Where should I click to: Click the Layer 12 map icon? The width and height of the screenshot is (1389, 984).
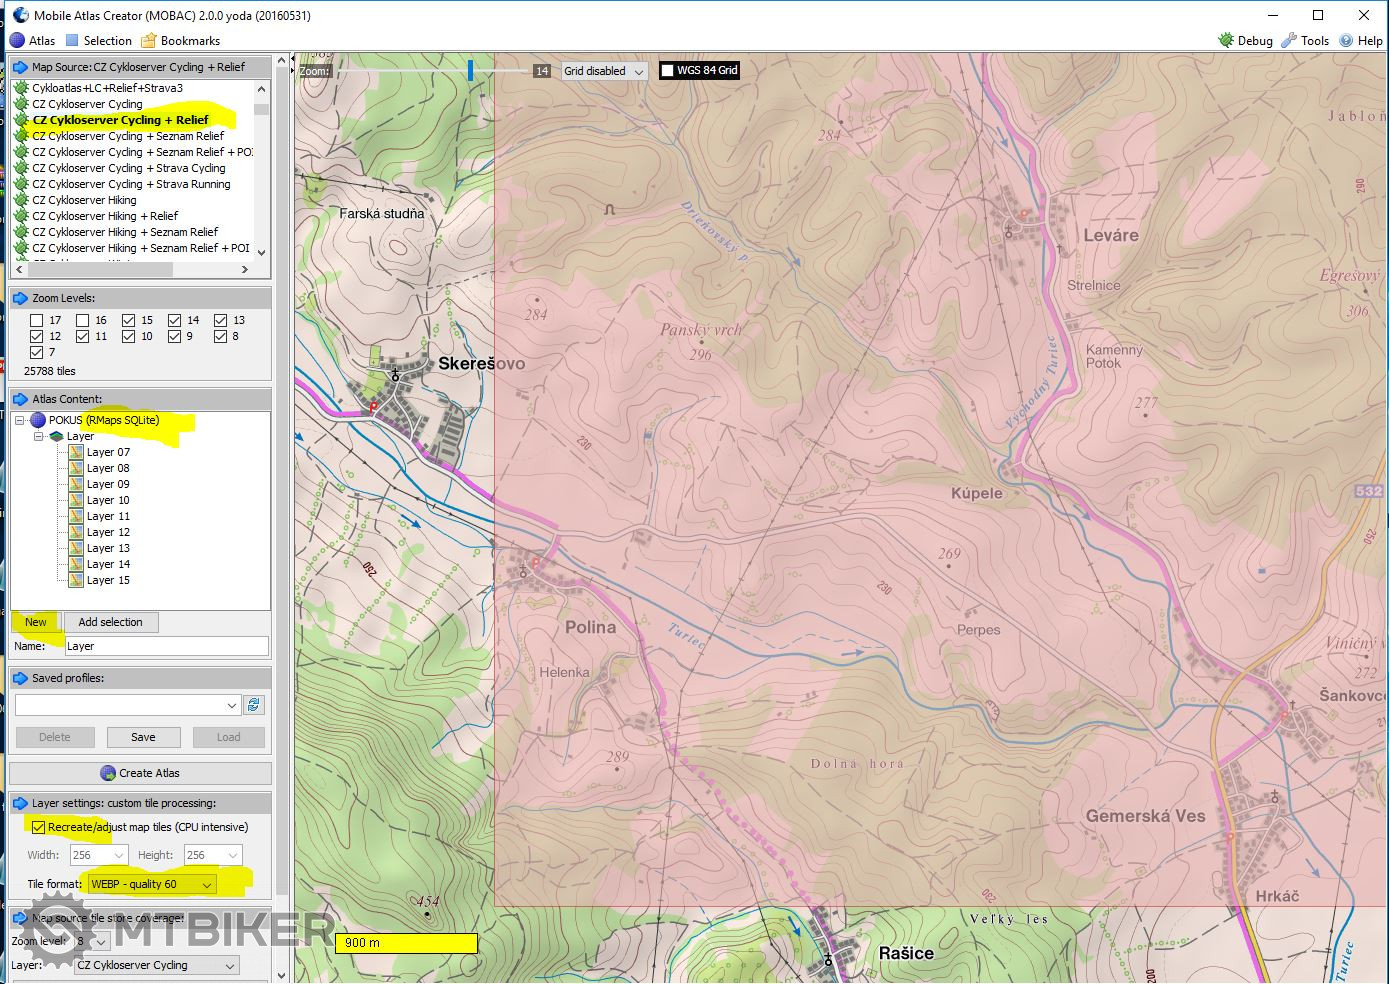click(75, 532)
